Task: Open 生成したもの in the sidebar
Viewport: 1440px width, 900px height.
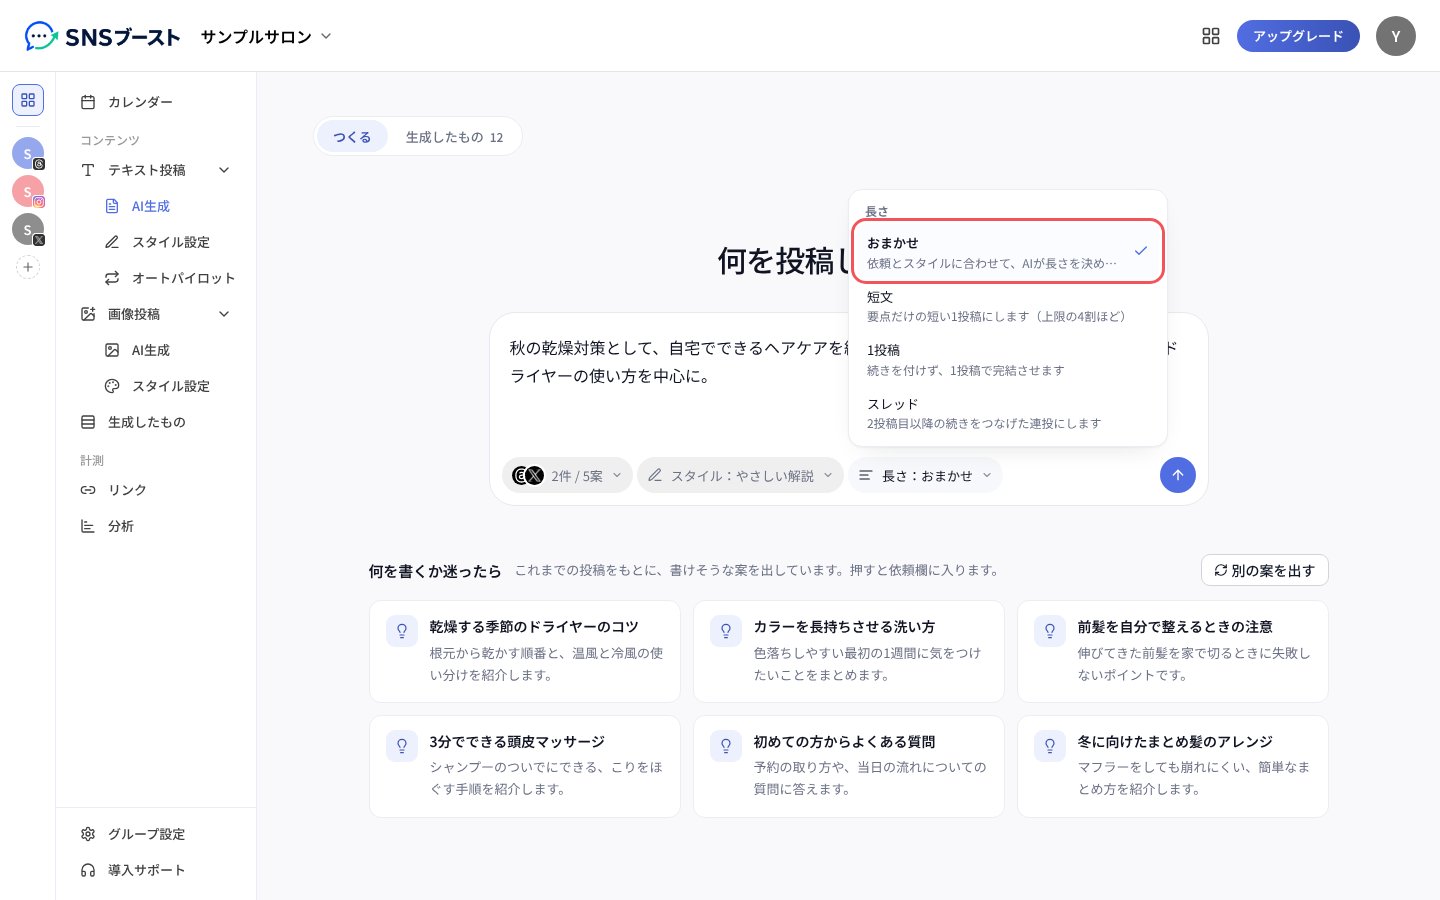Action: 156,422
